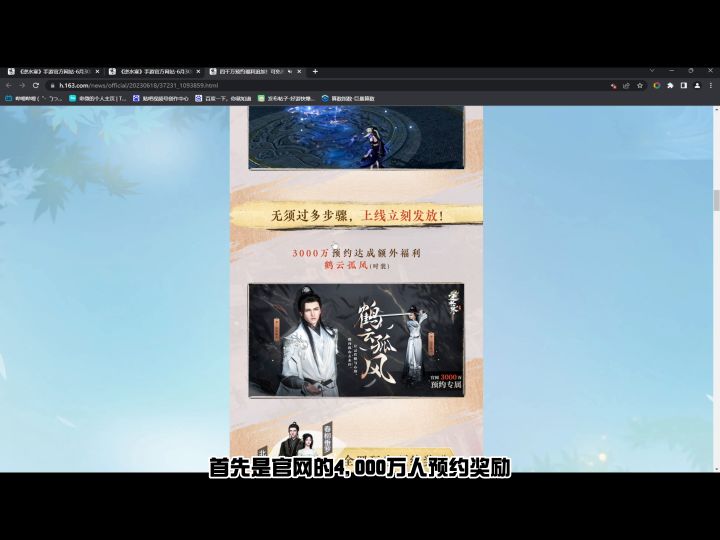Click the banner text 无须过多步骤，上线立刻发放！
The height and width of the screenshot is (540, 720).
(357, 215)
